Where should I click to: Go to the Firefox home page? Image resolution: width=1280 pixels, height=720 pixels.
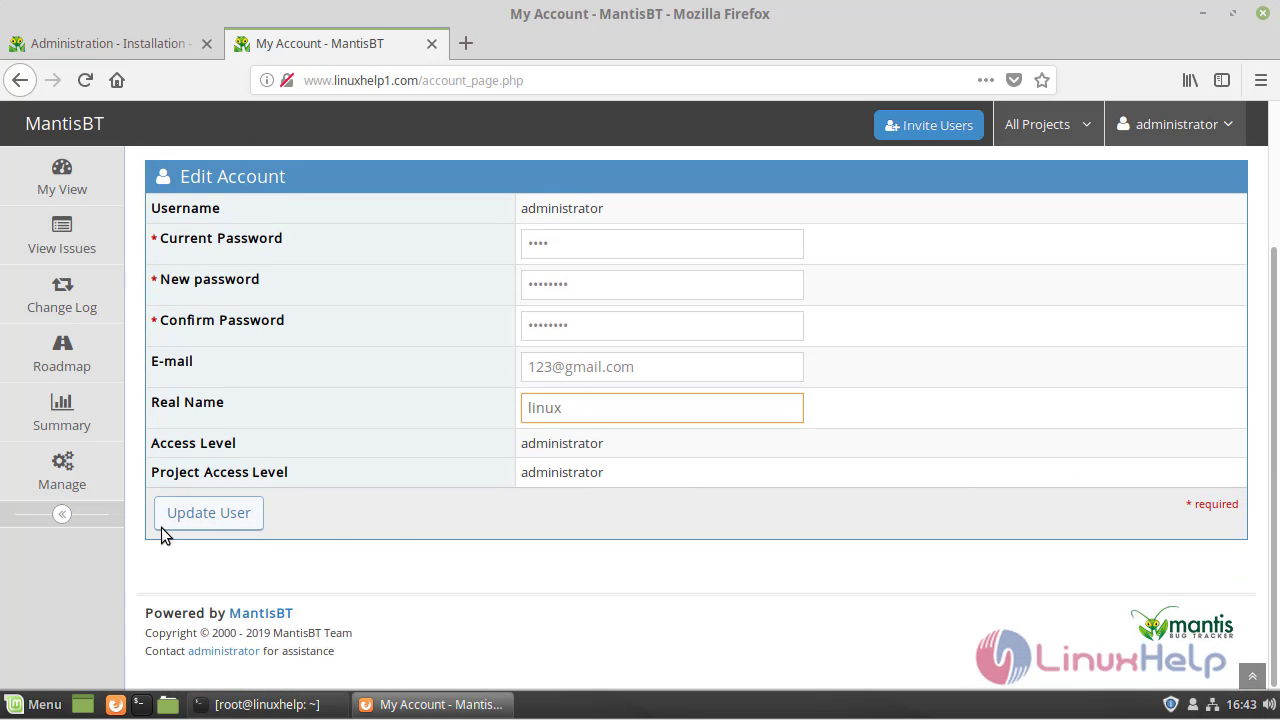(117, 80)
